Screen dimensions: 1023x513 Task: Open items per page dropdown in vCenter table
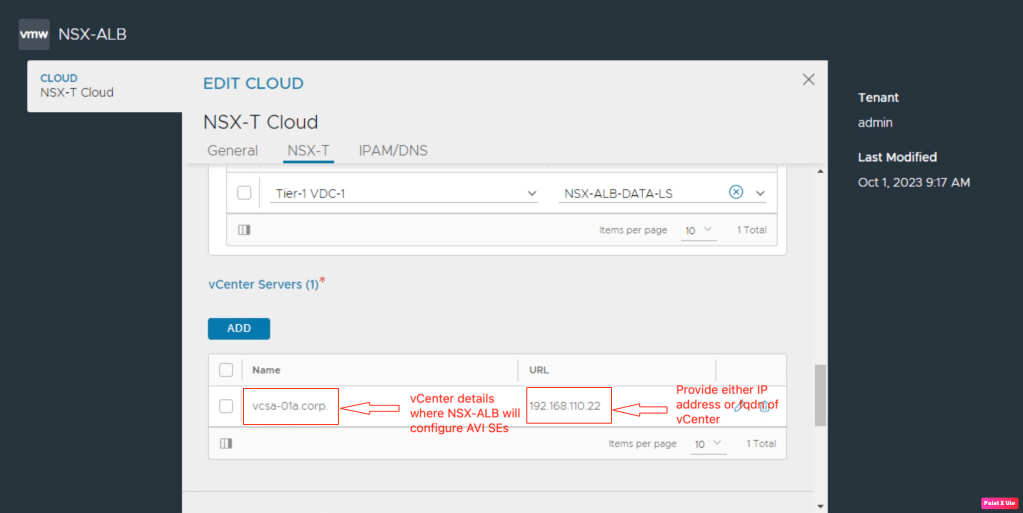[x=708, y=443]
